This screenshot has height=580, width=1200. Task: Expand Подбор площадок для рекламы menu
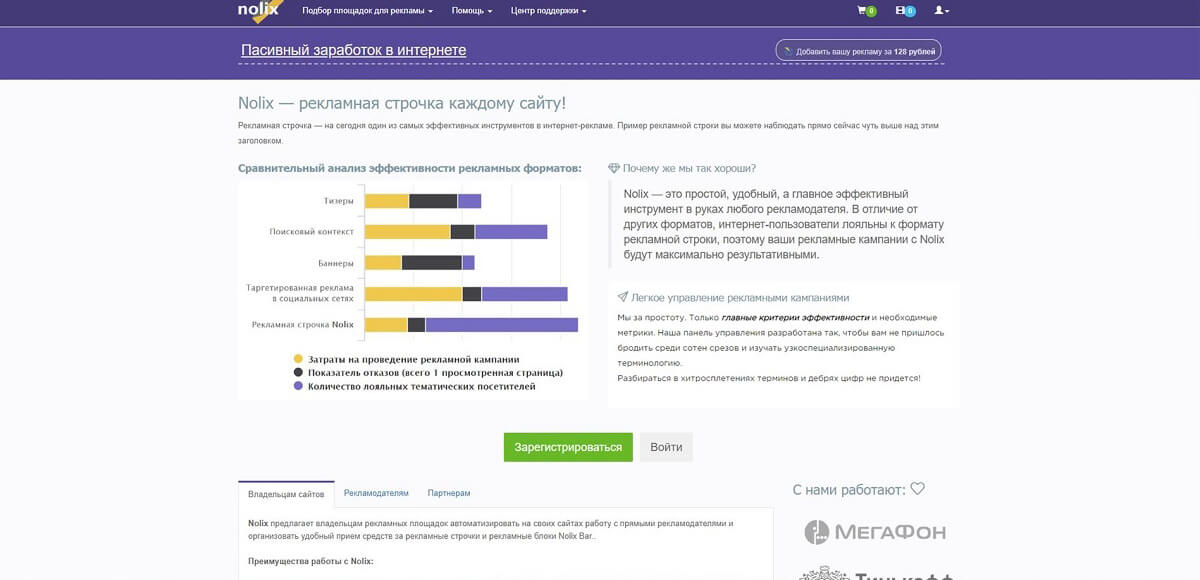(367, 11)
